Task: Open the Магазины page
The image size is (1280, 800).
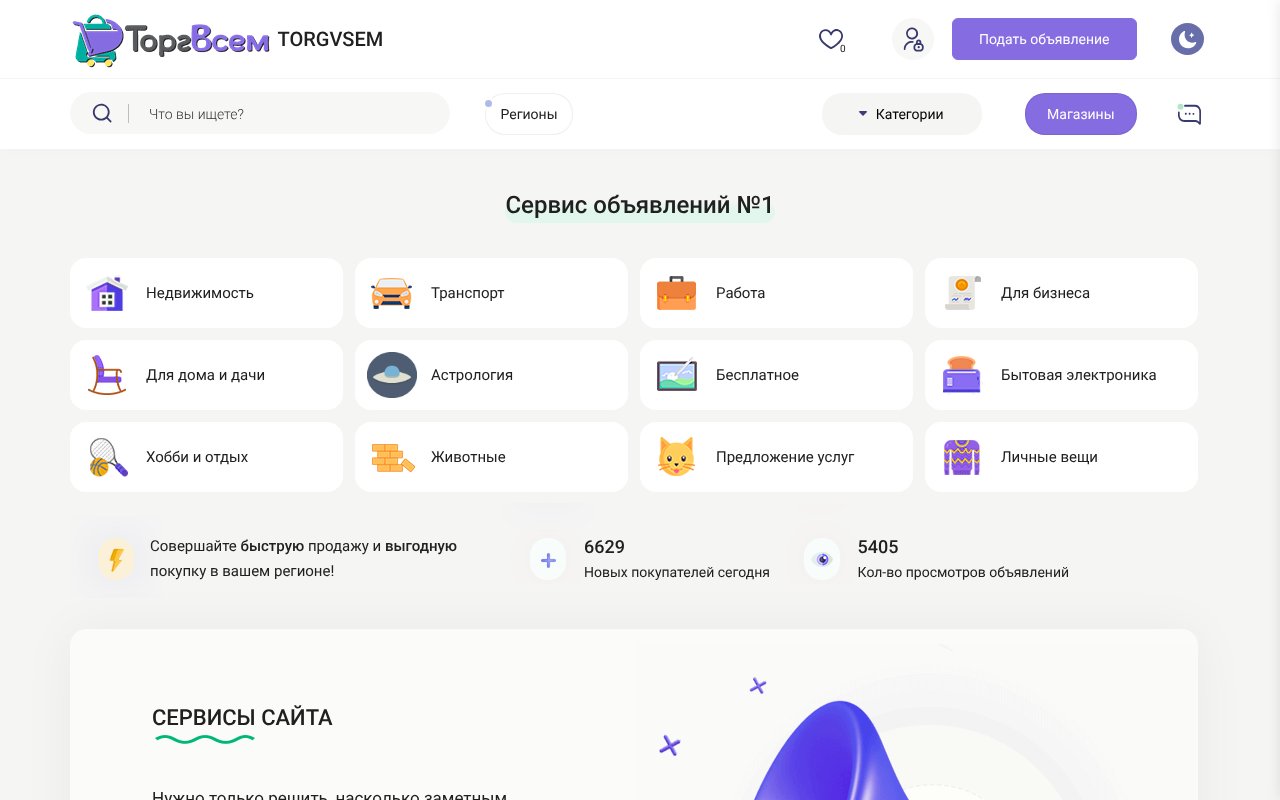Action: point(1080,114)
